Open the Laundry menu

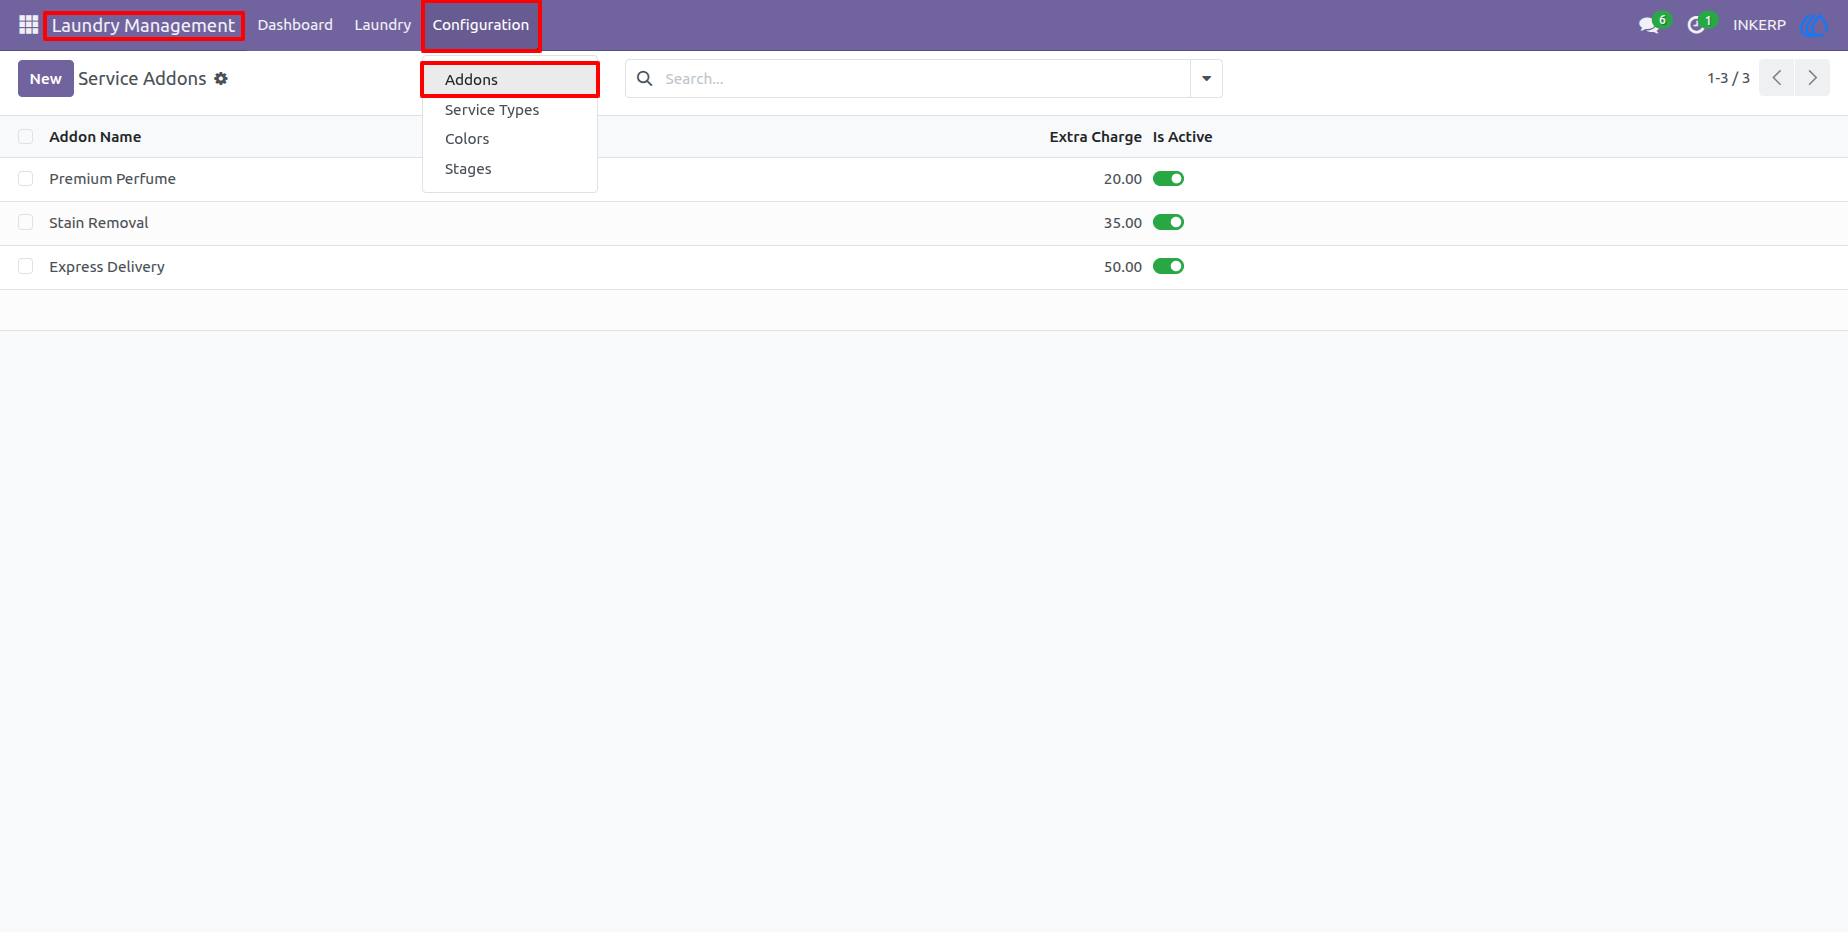coord(383,25)
